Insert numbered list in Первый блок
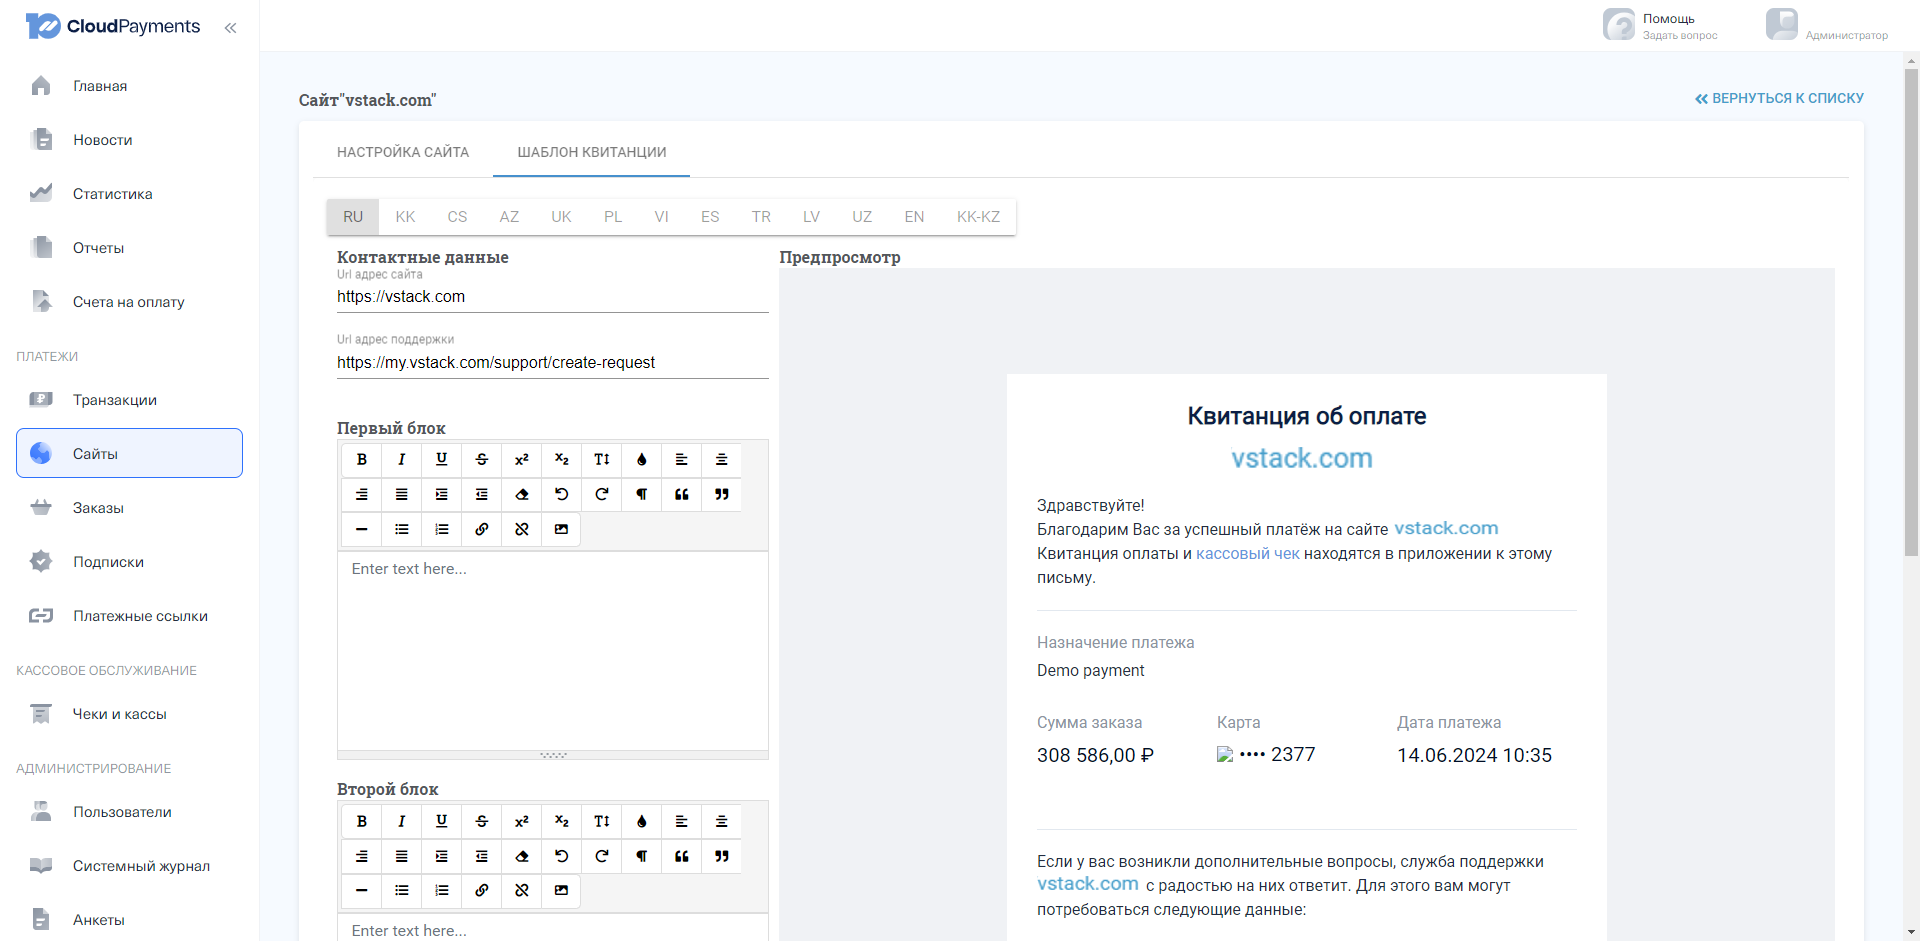The height and width of the screenshot is (941, 1920). [x=442, y=529]
